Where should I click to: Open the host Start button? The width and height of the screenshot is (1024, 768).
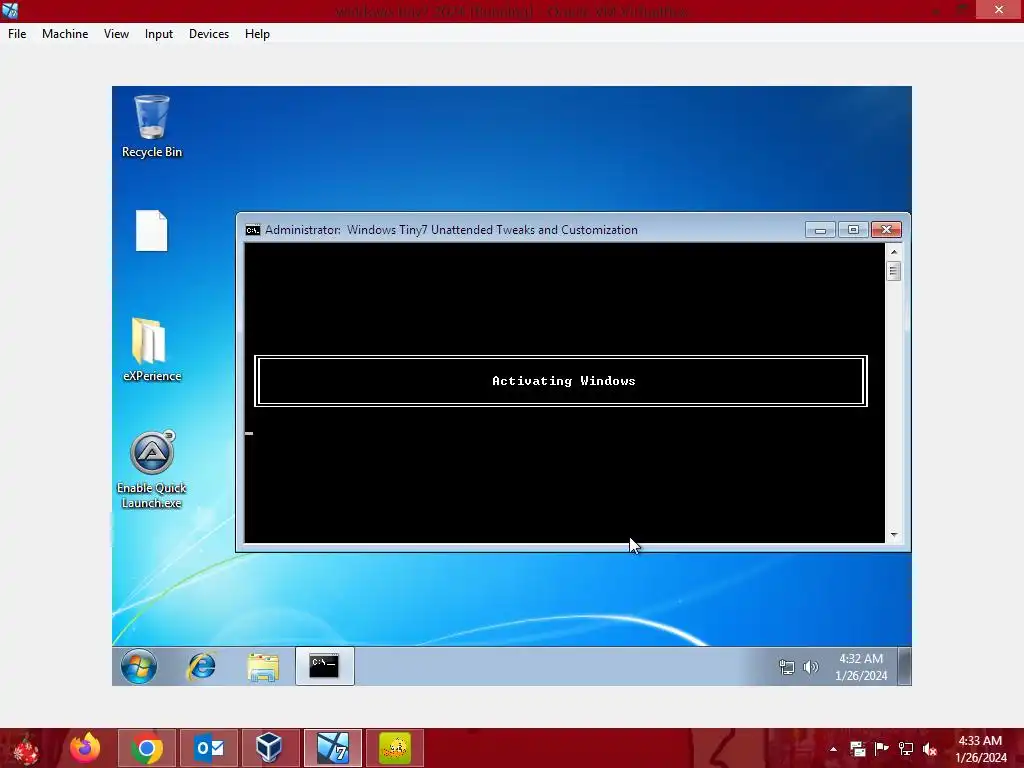pos(25,748)
